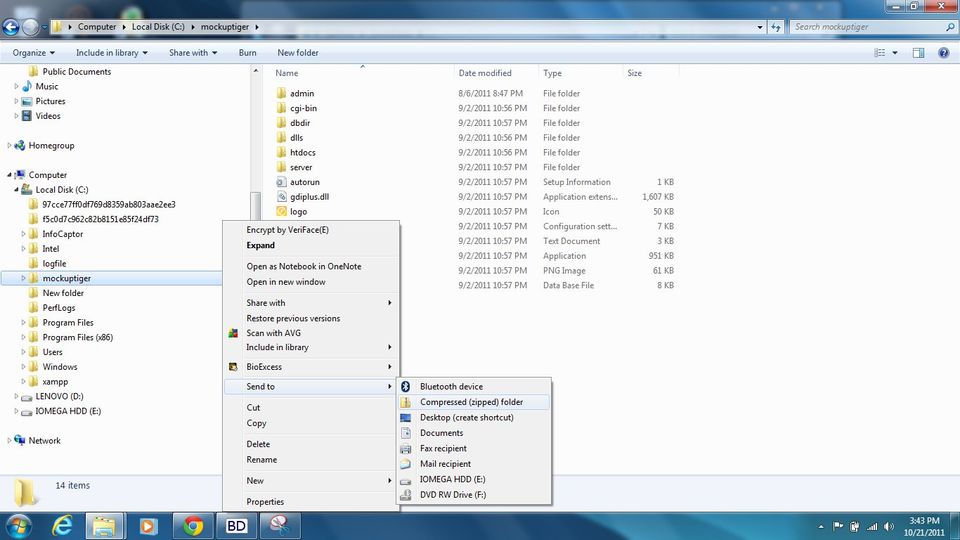Click the Bluetooth device icon

point(405,386)
